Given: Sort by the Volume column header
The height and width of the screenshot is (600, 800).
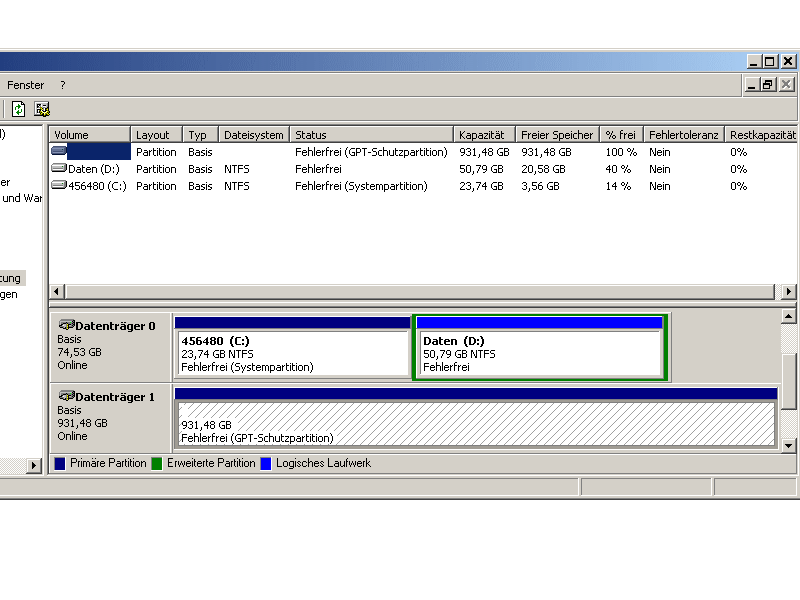Looking at the screenshot, I should click(89, 135).
